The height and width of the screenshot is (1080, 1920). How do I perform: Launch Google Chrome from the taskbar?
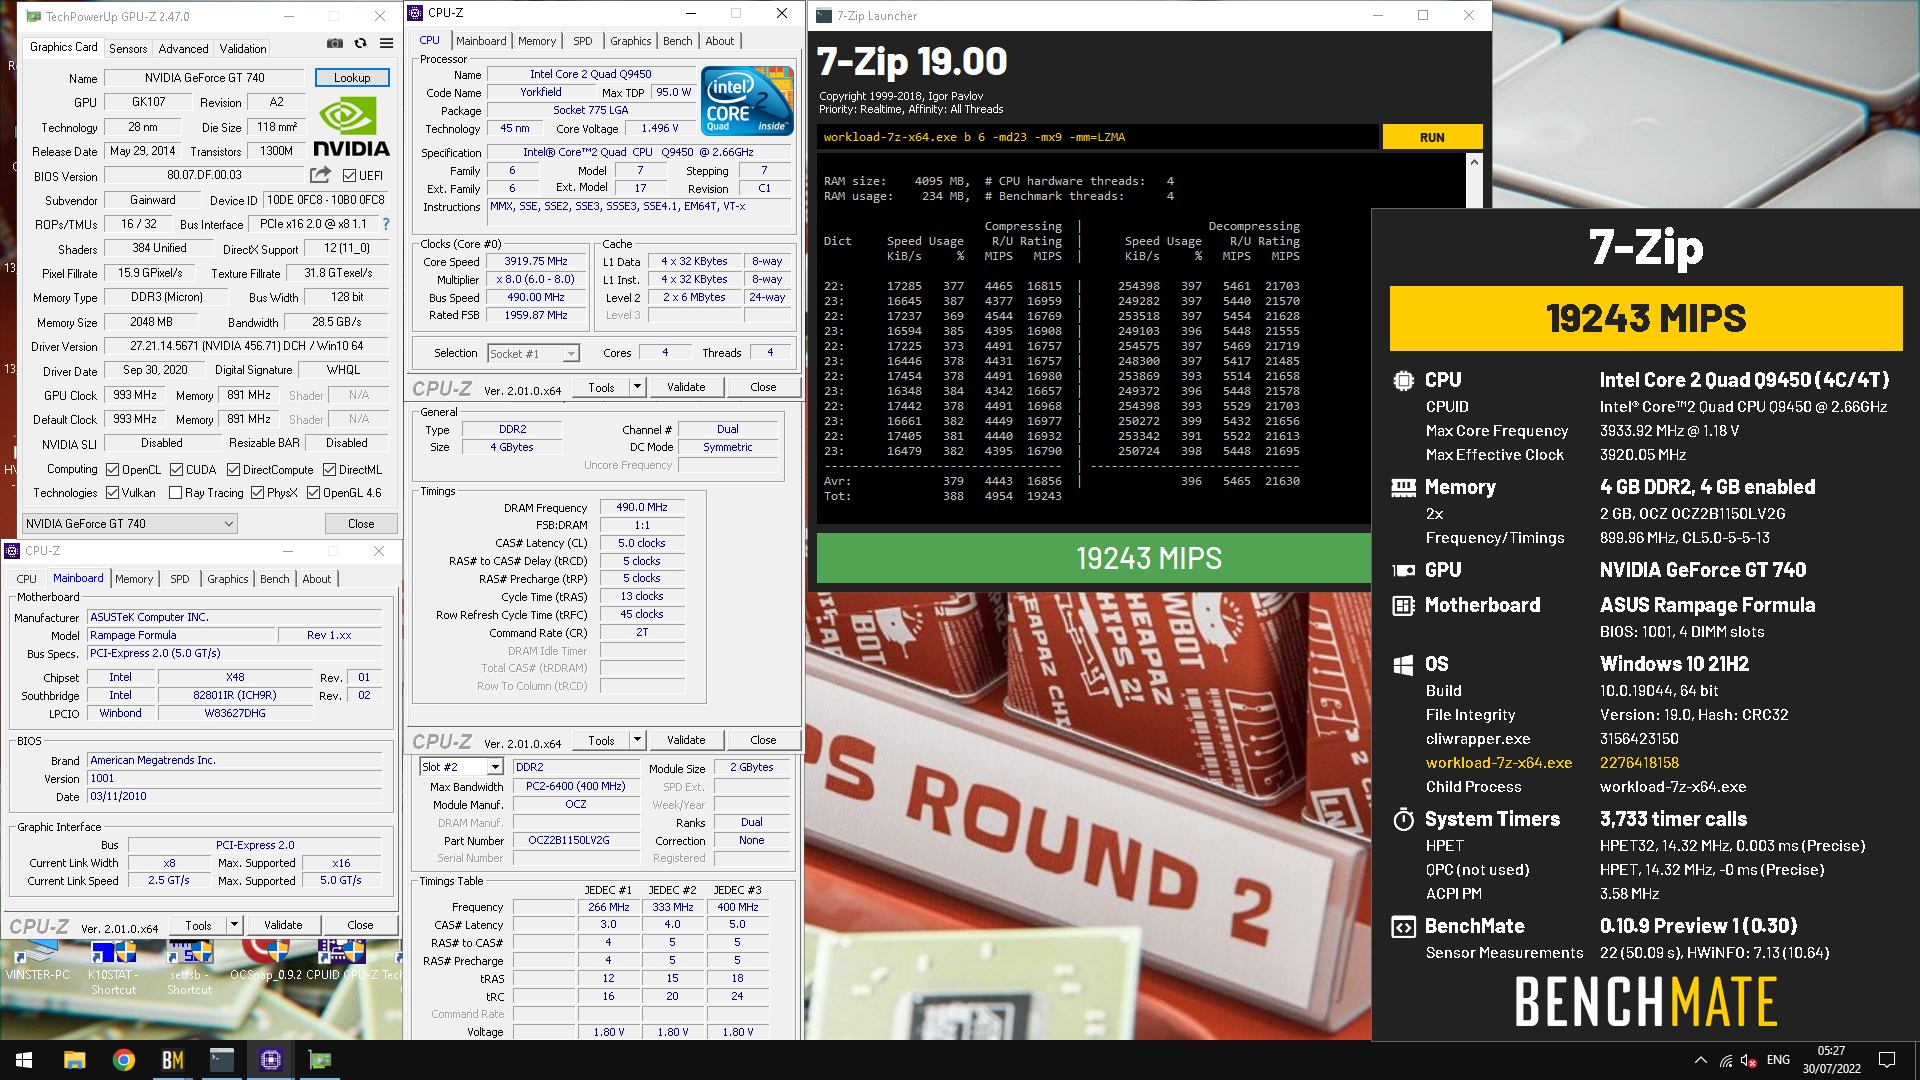123,1060
